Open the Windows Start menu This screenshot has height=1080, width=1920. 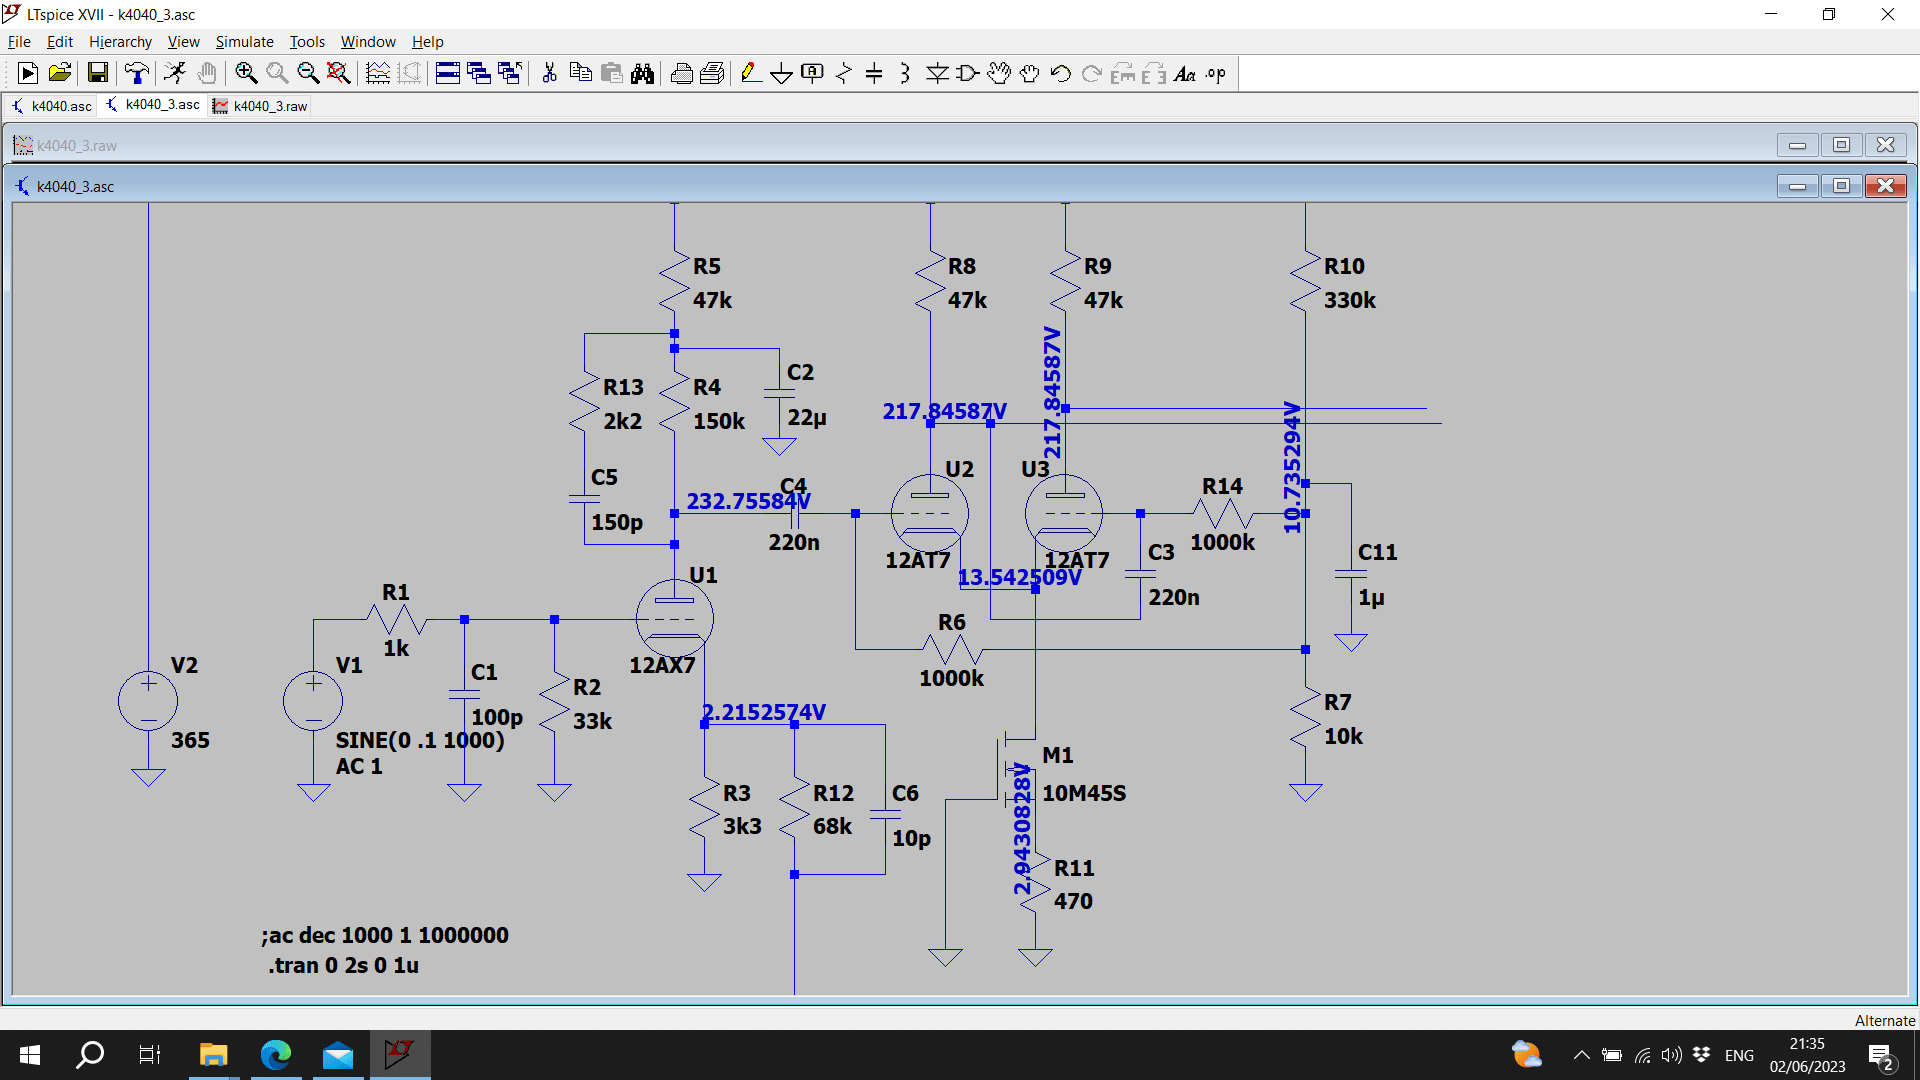(30, 1055)
